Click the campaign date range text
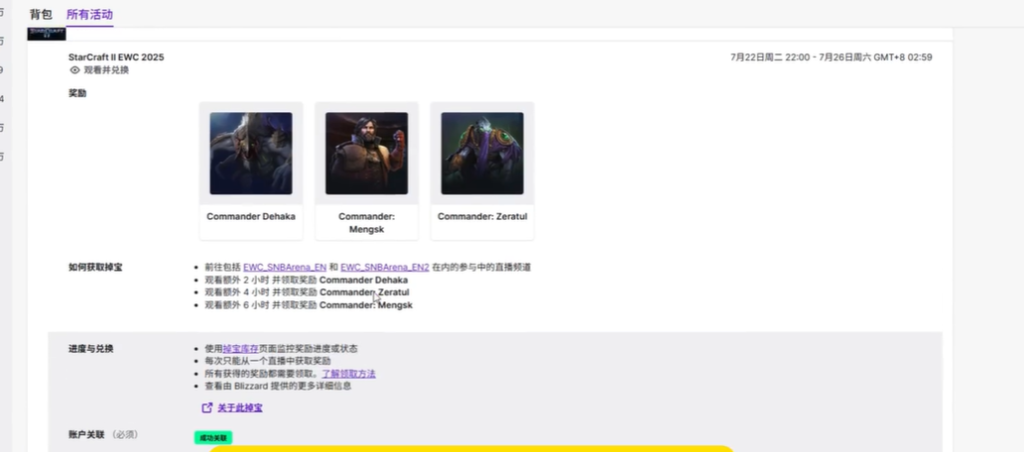 [831, 57]
